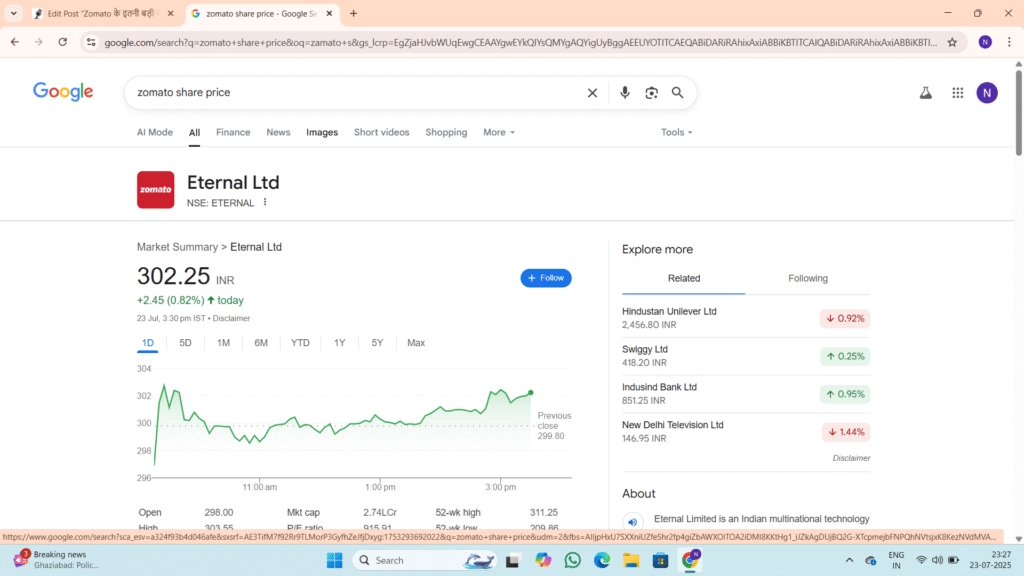This screenshot has height=576, width=1024.
Task: Reload the page
Action: (63, 42)
